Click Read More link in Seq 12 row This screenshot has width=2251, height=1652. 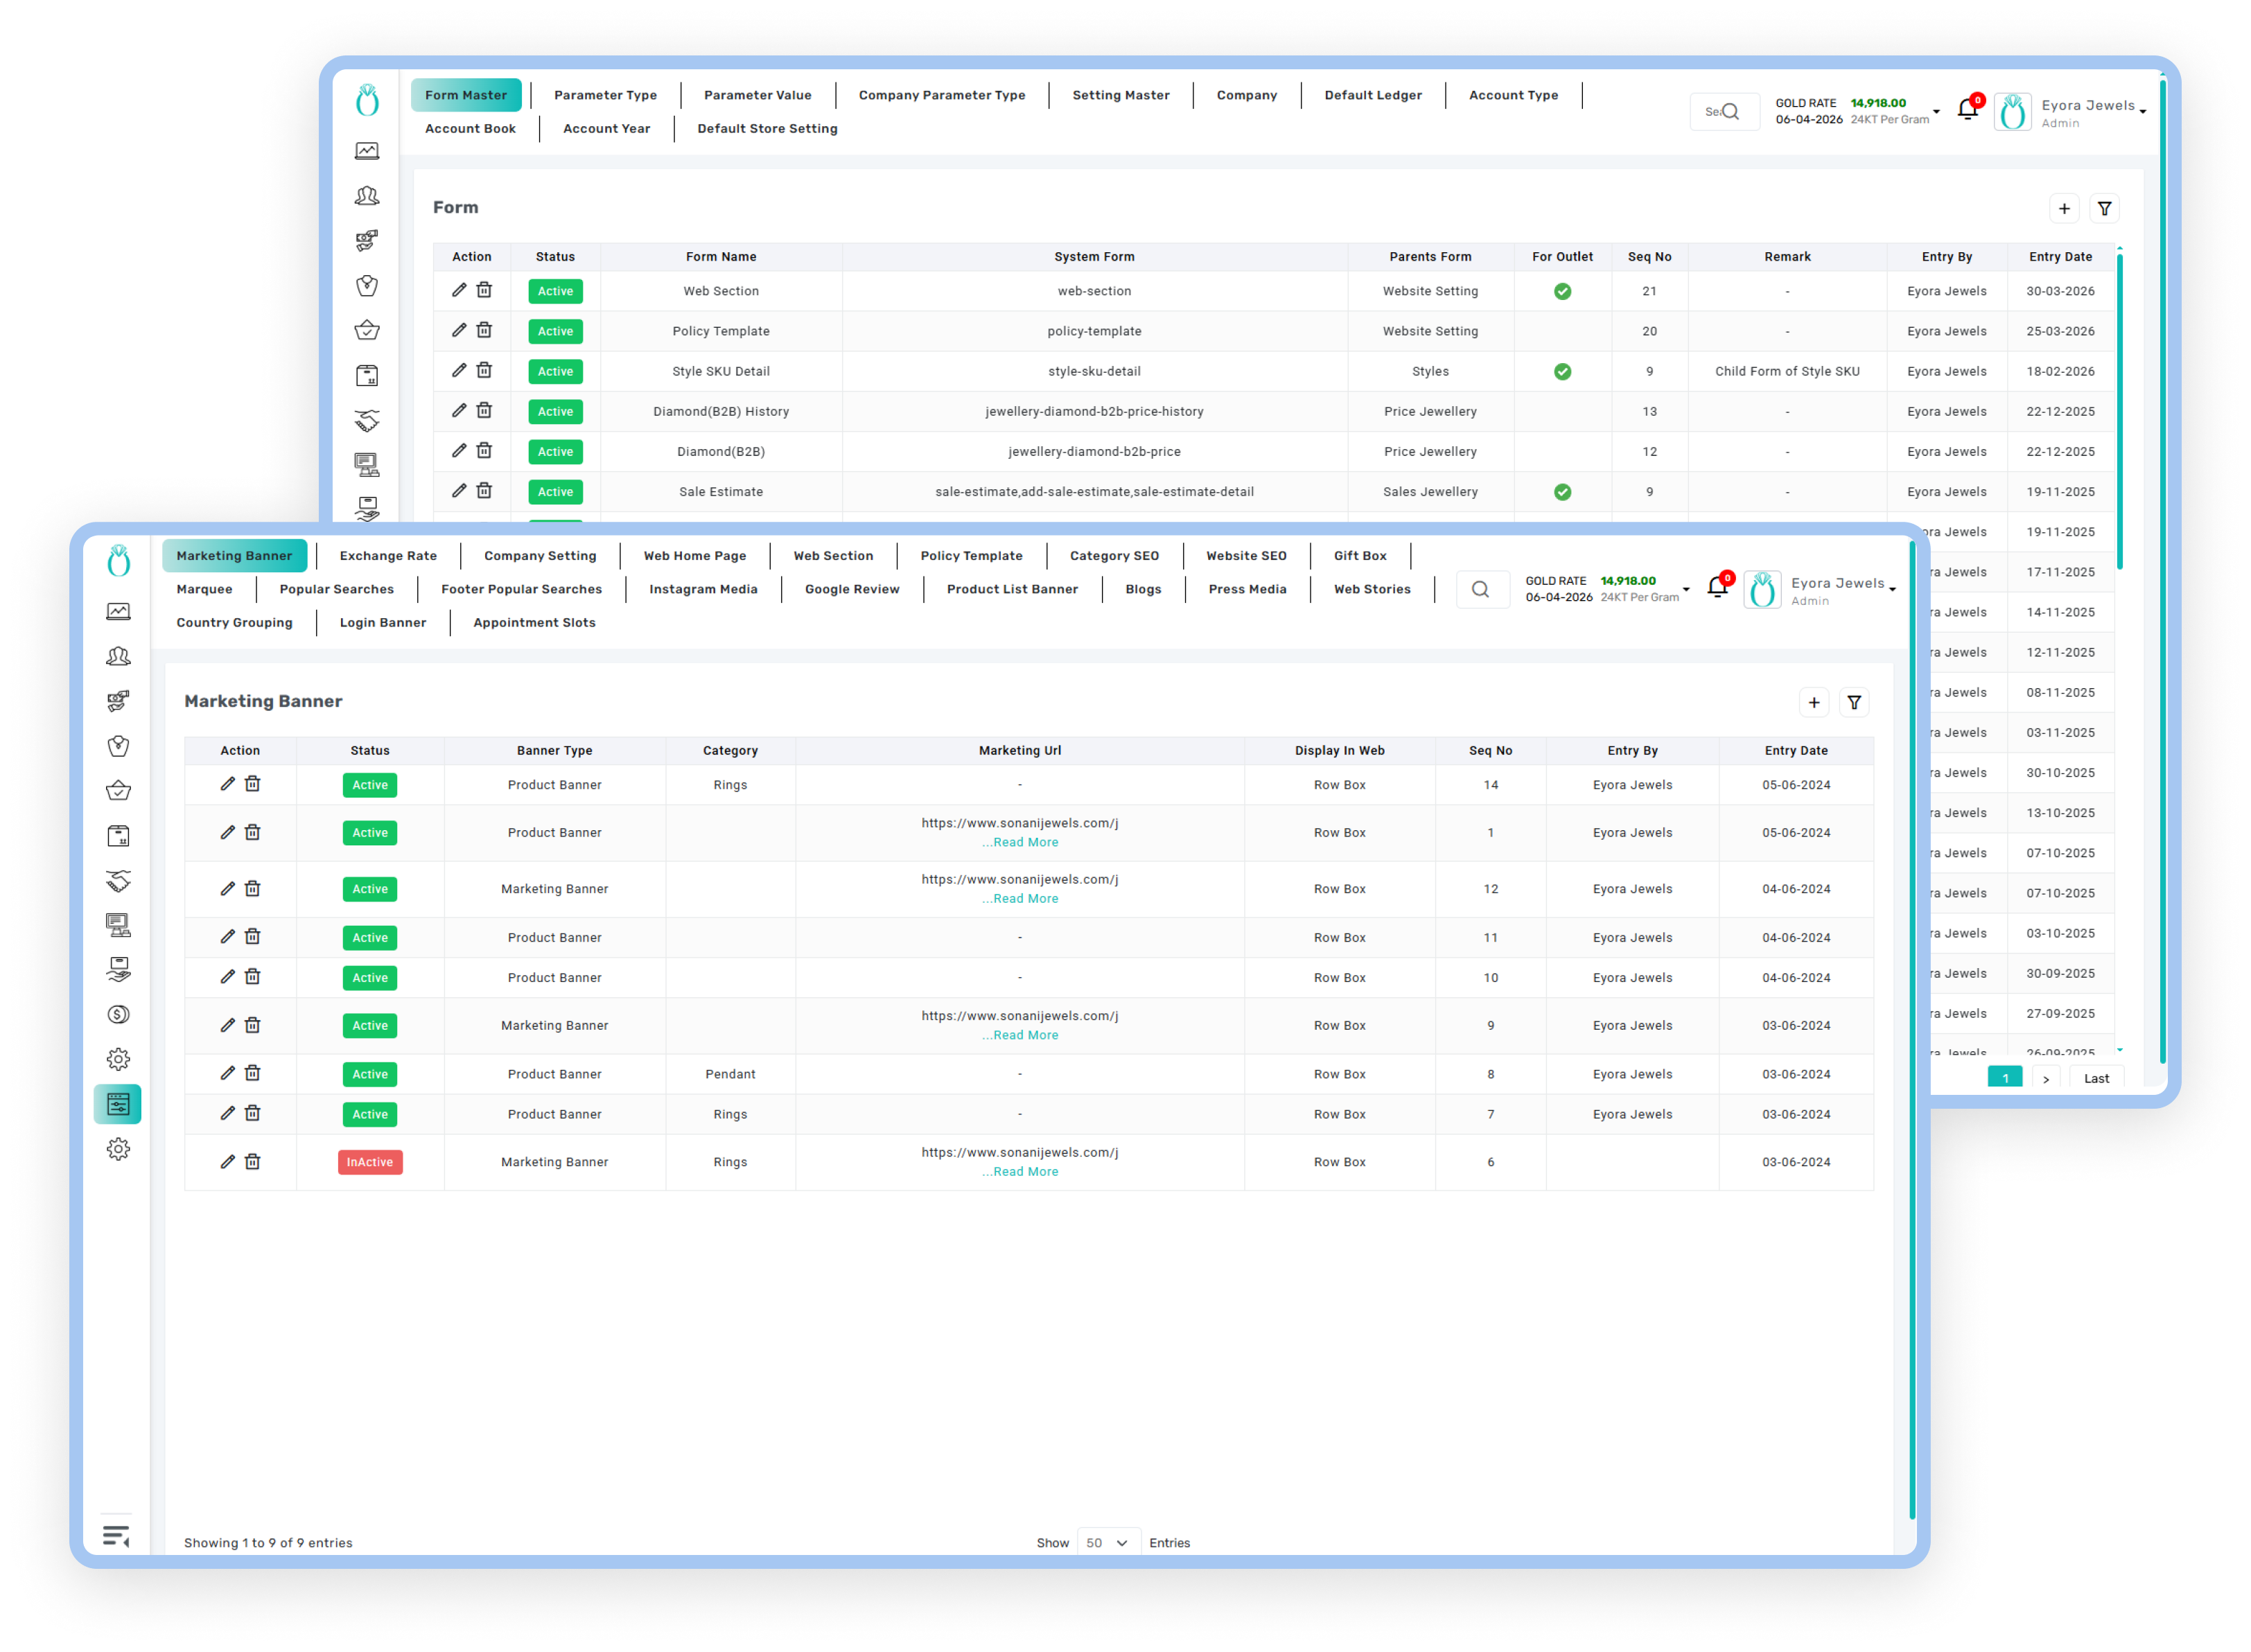(x=1020, y=898)
